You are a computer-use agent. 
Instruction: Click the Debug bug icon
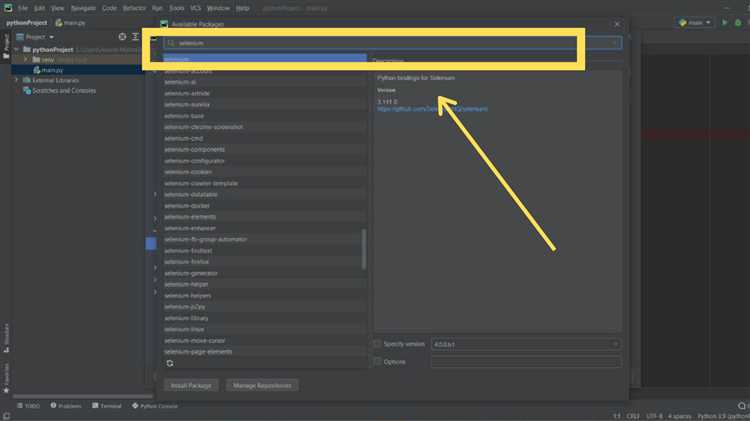[x=738, y=22]
